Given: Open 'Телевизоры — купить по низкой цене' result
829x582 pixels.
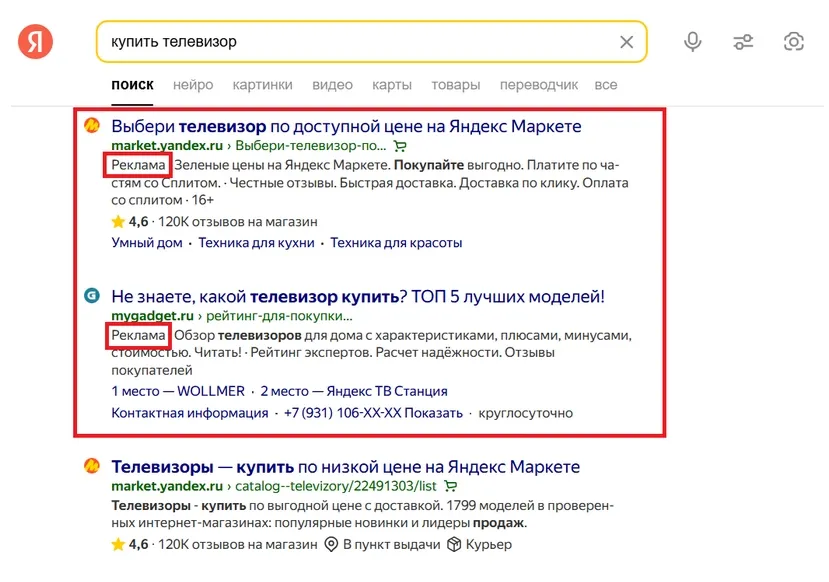Looking at the screenshot, I should coord(346,467).
